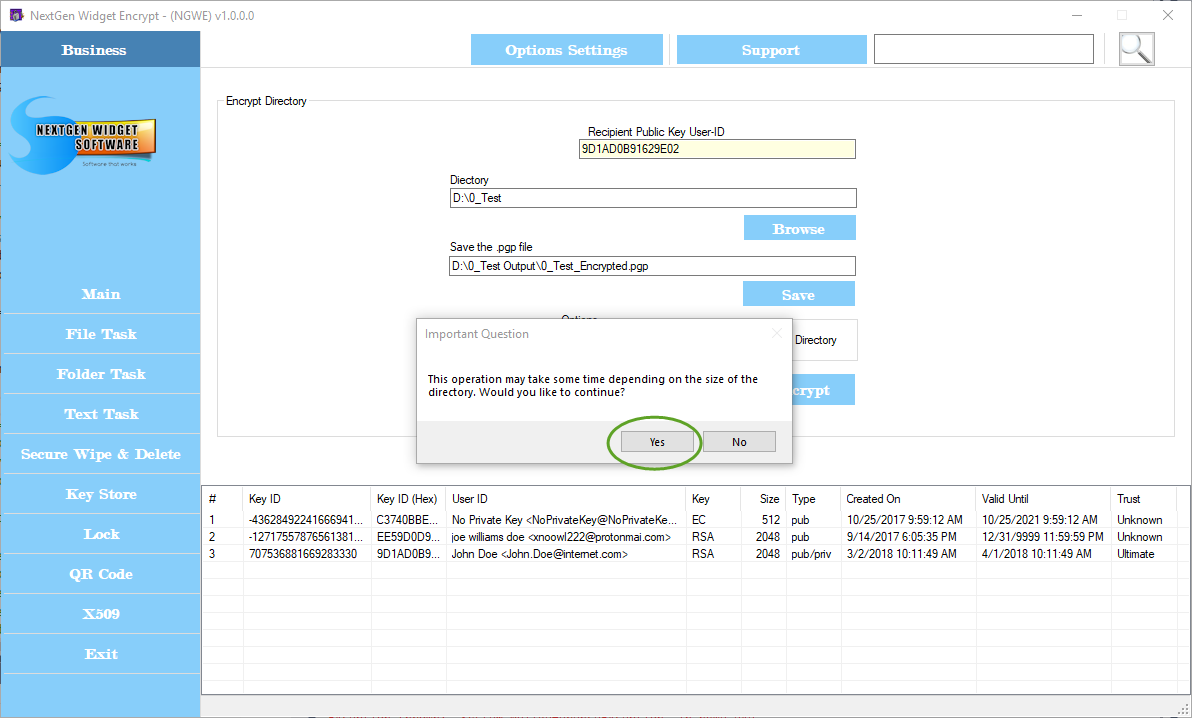Open the File Task menu
The height and width of the screenshot is (718, 1192).
point(101,334)
